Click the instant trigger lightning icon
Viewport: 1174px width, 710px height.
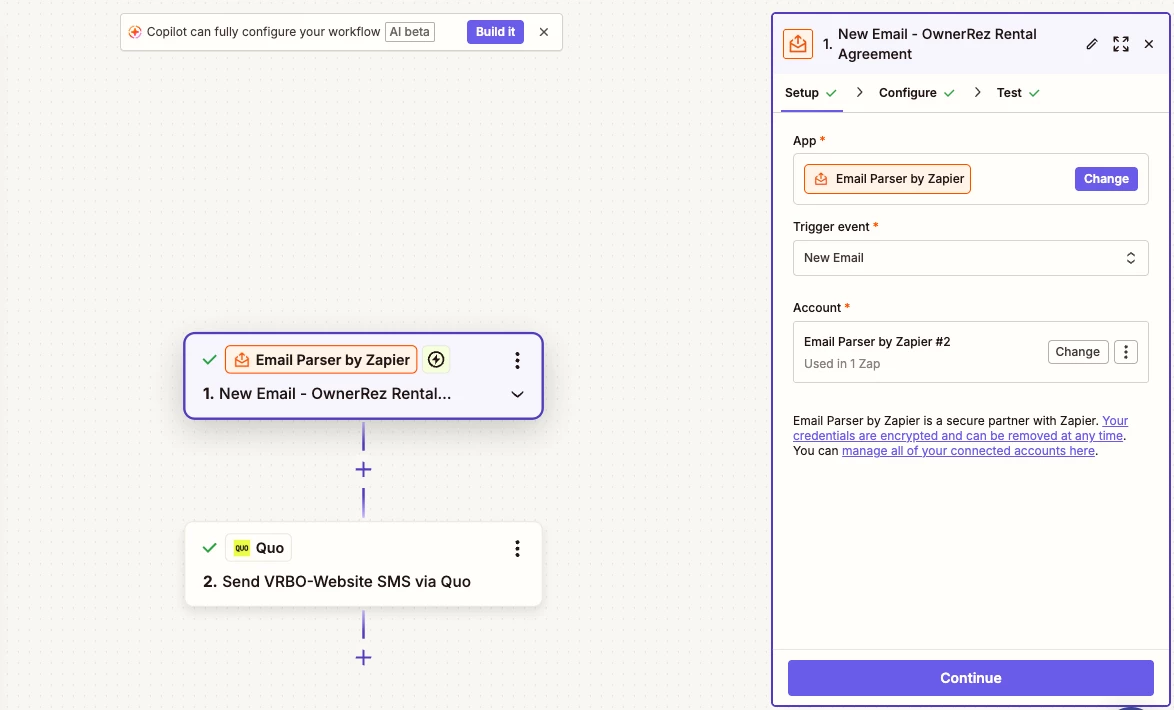point(436,359)
